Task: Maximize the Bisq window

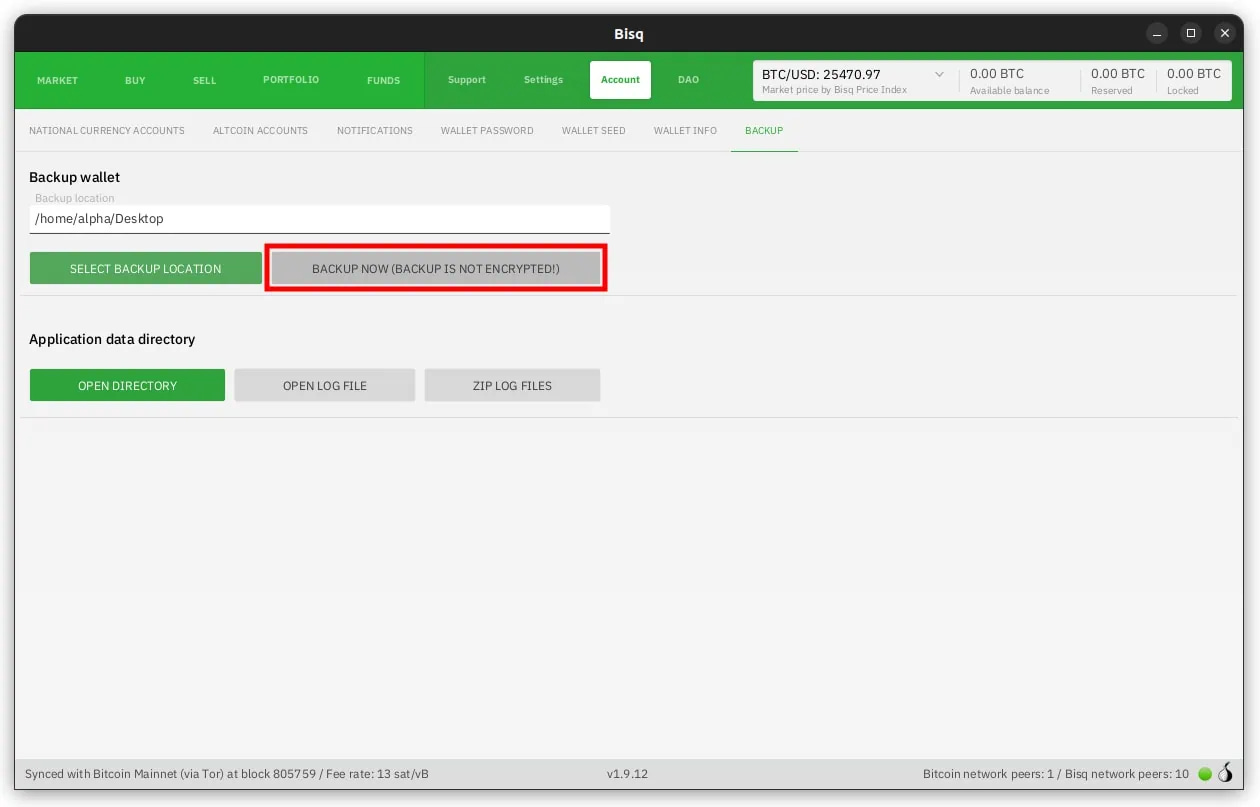Action: pyautogui.click(x=1190, y=33)
